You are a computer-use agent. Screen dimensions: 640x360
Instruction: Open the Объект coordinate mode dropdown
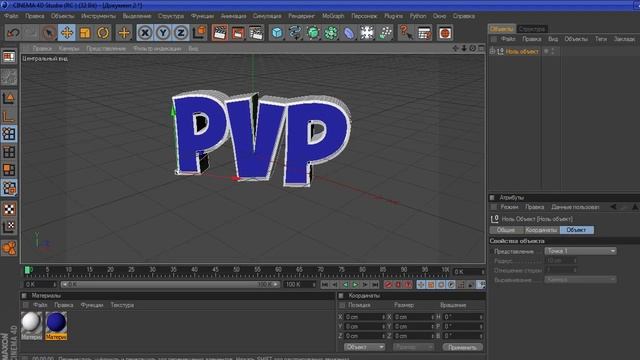[364, 347]
